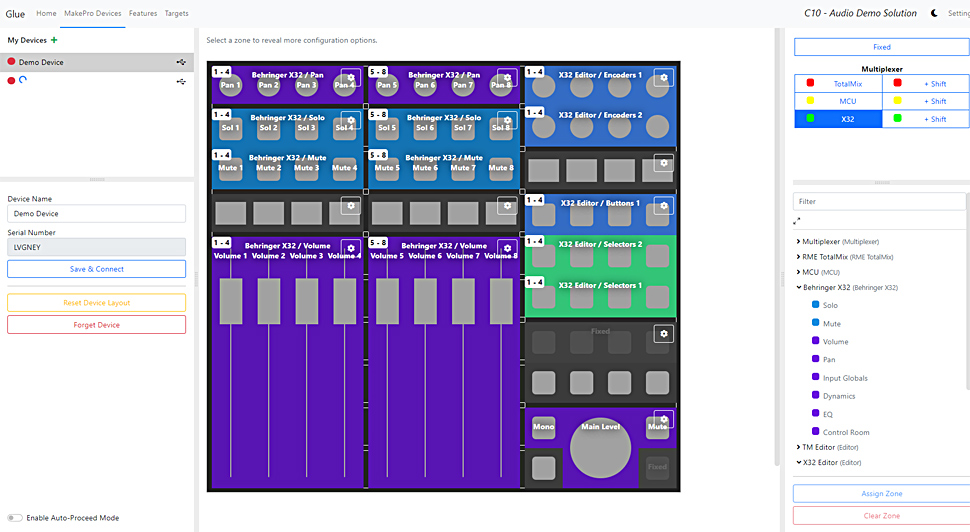
Task: Open settings gear of Volume 5-8 zone
Action: tap(507, 248)
